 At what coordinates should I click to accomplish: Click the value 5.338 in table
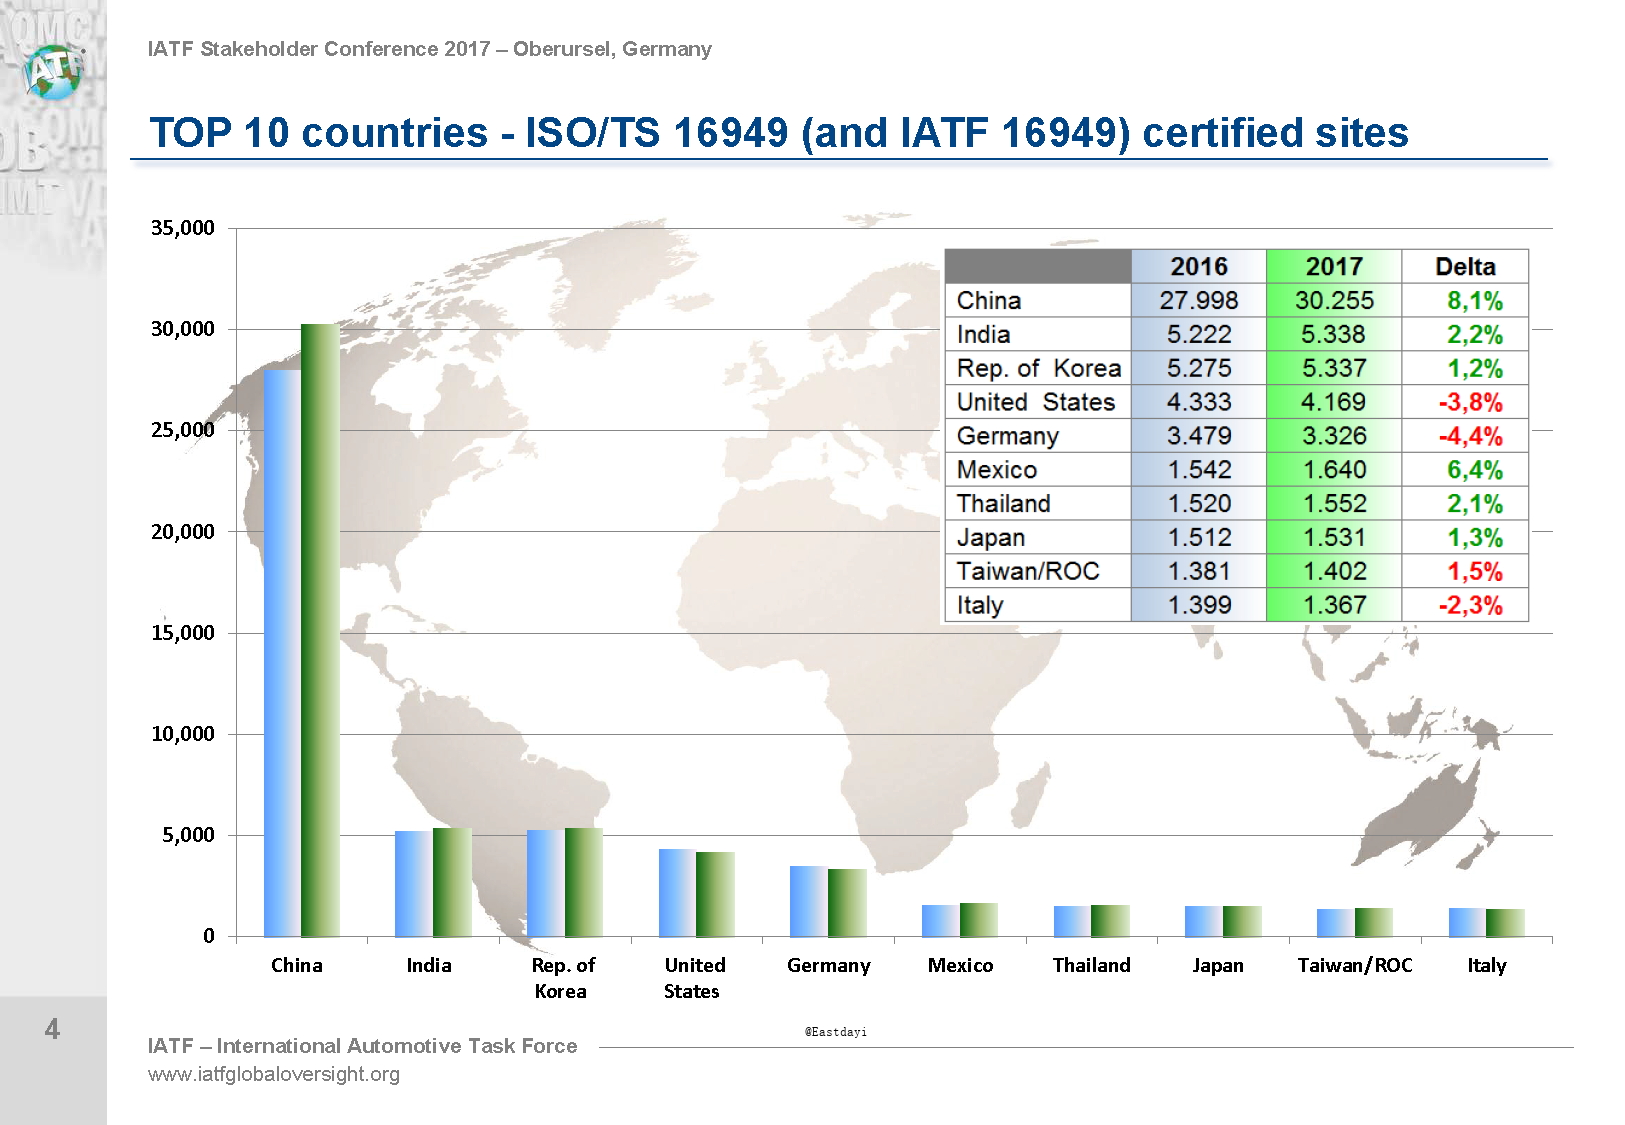point(1334,335)
